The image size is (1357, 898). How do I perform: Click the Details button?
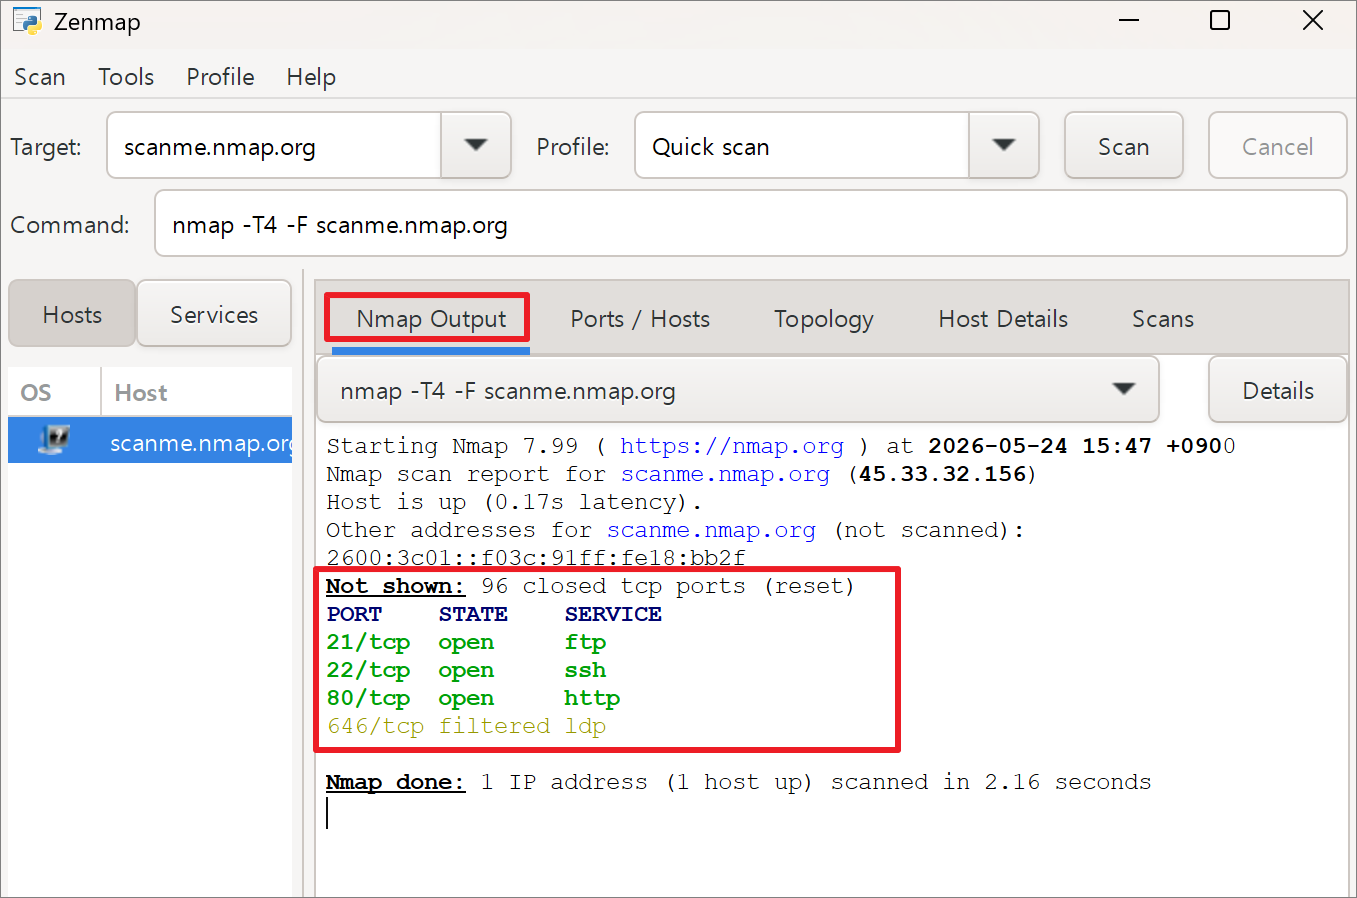[x=1278, y=390]
